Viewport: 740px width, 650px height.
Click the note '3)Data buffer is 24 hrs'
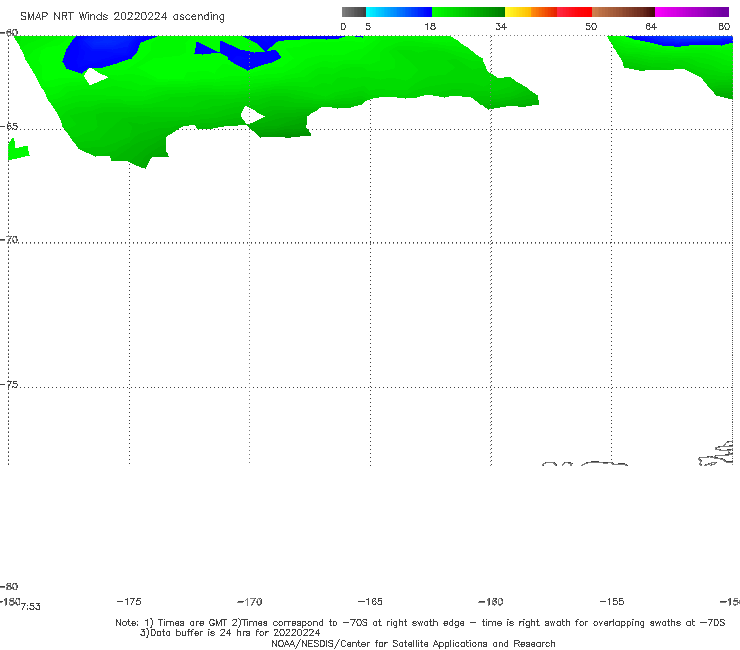click(x=230, y=633)
